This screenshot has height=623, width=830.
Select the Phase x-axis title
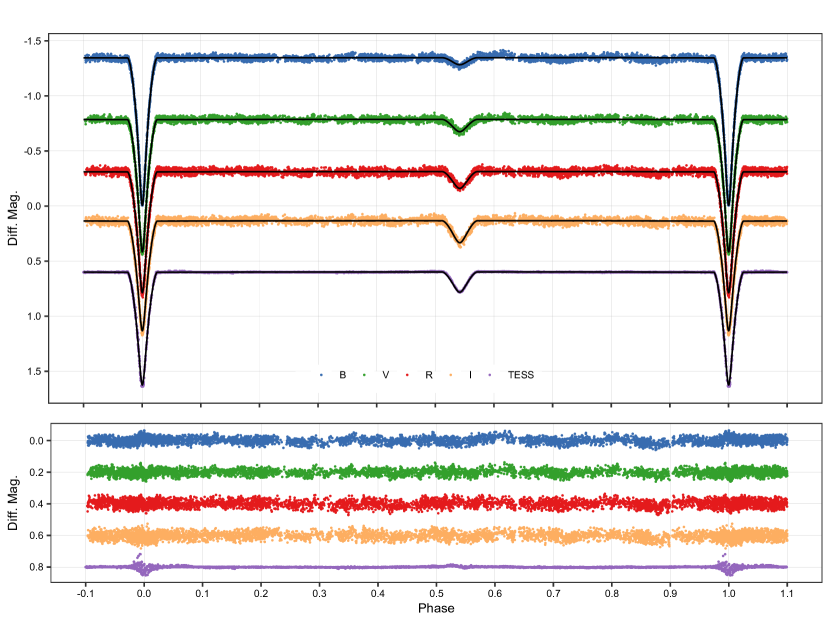436,608
